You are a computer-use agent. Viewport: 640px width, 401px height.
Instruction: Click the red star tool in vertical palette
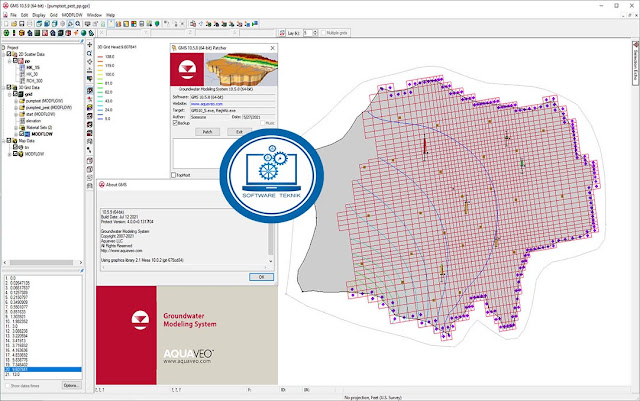click(x=90, y=99)
